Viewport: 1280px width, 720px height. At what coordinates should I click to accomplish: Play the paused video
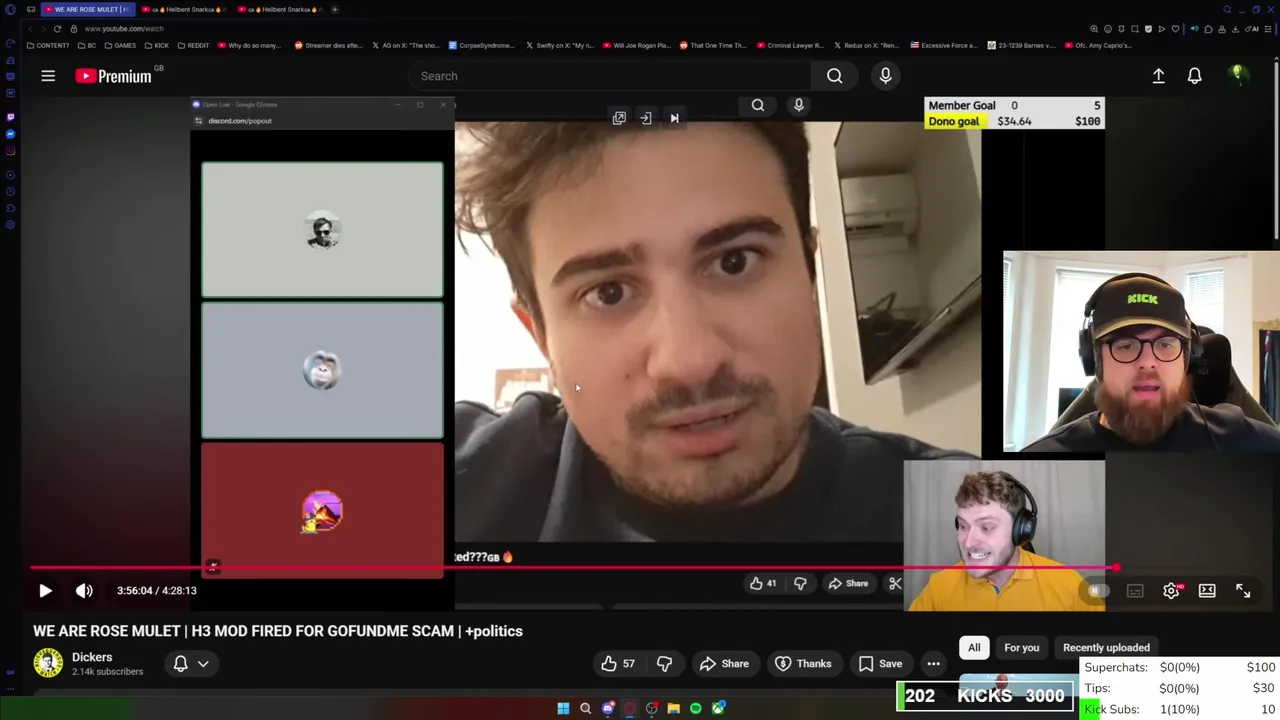45,591
